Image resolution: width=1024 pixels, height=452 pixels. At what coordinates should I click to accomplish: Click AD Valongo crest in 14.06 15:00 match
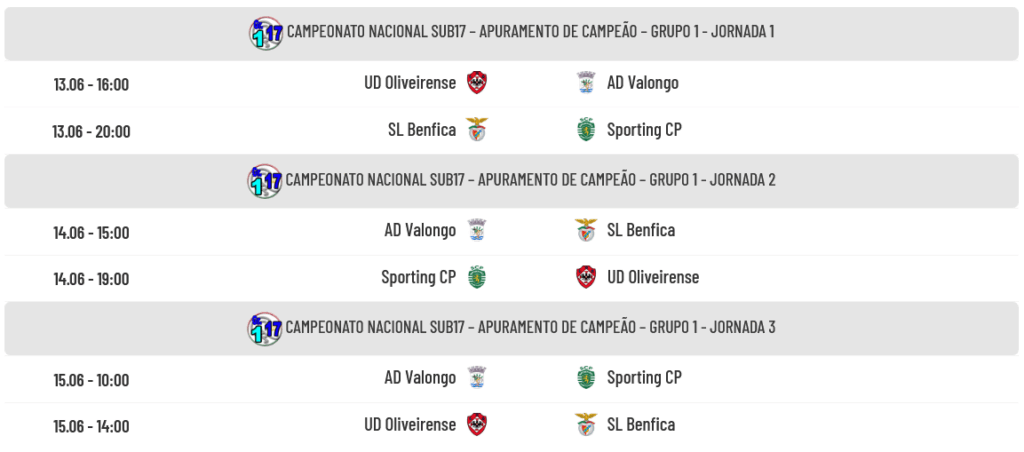[477, 230]
